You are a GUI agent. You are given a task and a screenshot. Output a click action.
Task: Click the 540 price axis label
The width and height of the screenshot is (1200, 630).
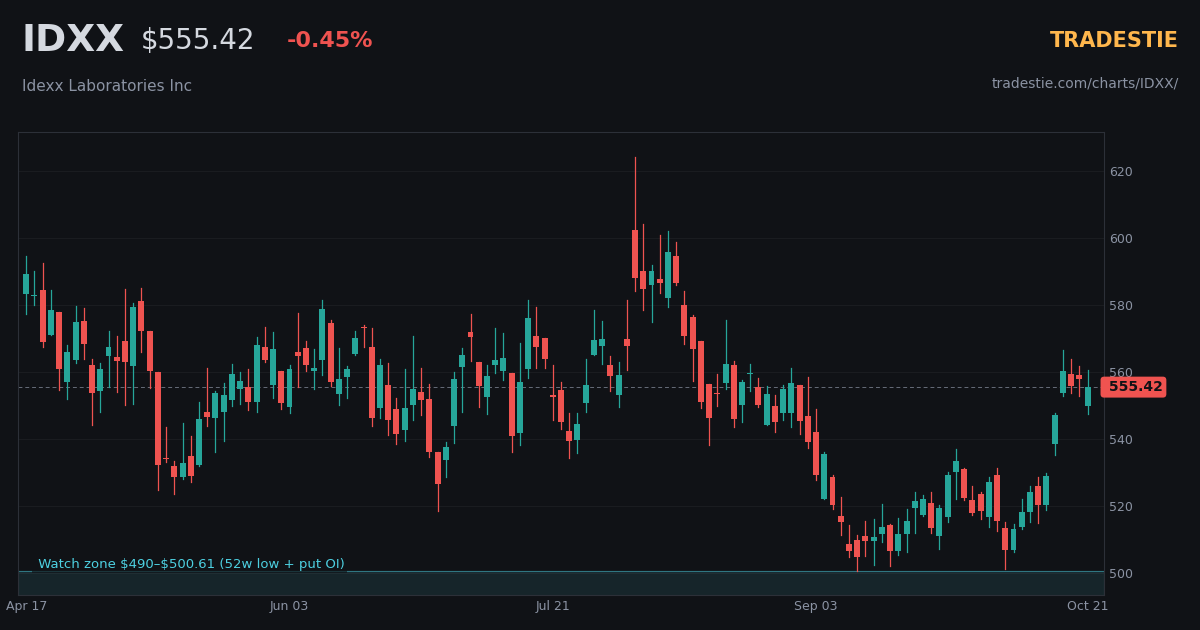click(1121, 440)
